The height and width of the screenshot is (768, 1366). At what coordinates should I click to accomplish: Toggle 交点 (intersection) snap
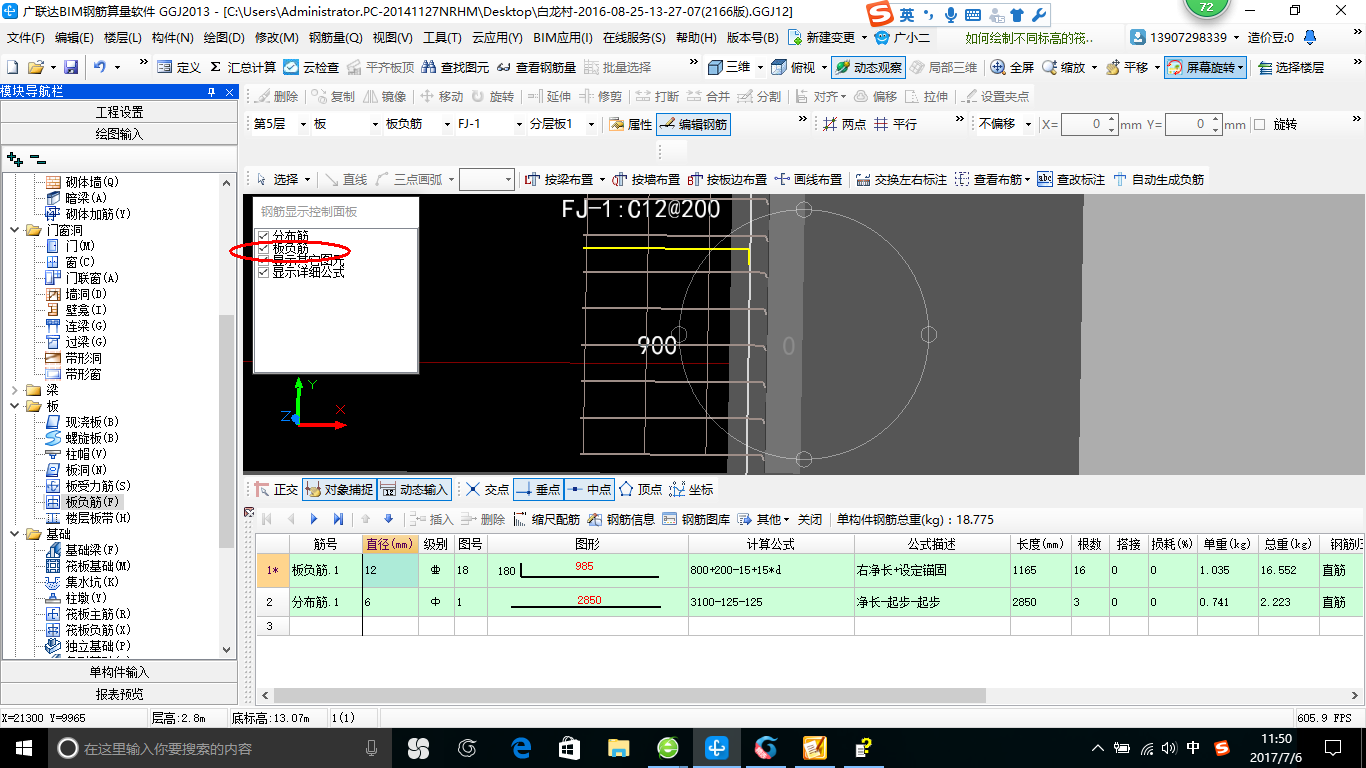tap(488, 490)
